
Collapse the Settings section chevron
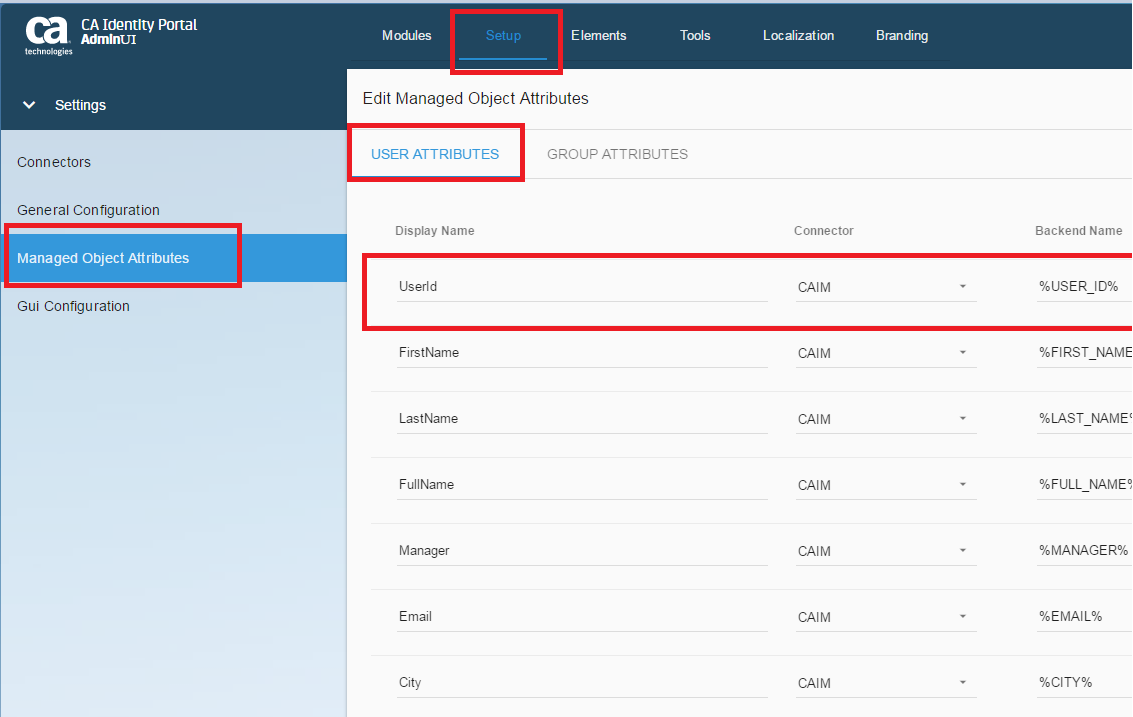click(x=29, y=105)
